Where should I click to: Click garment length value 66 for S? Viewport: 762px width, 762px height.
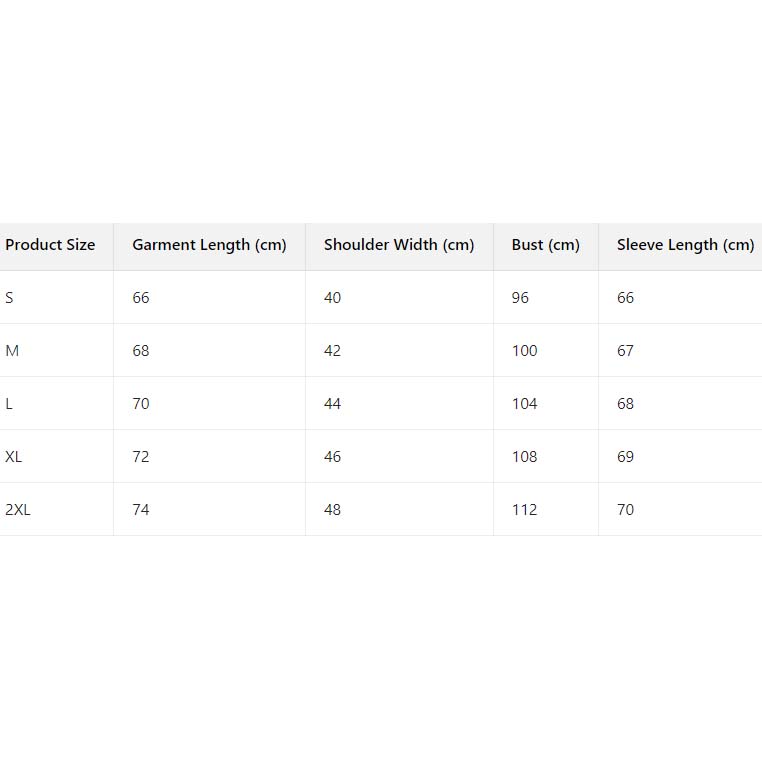click(141, 298)
